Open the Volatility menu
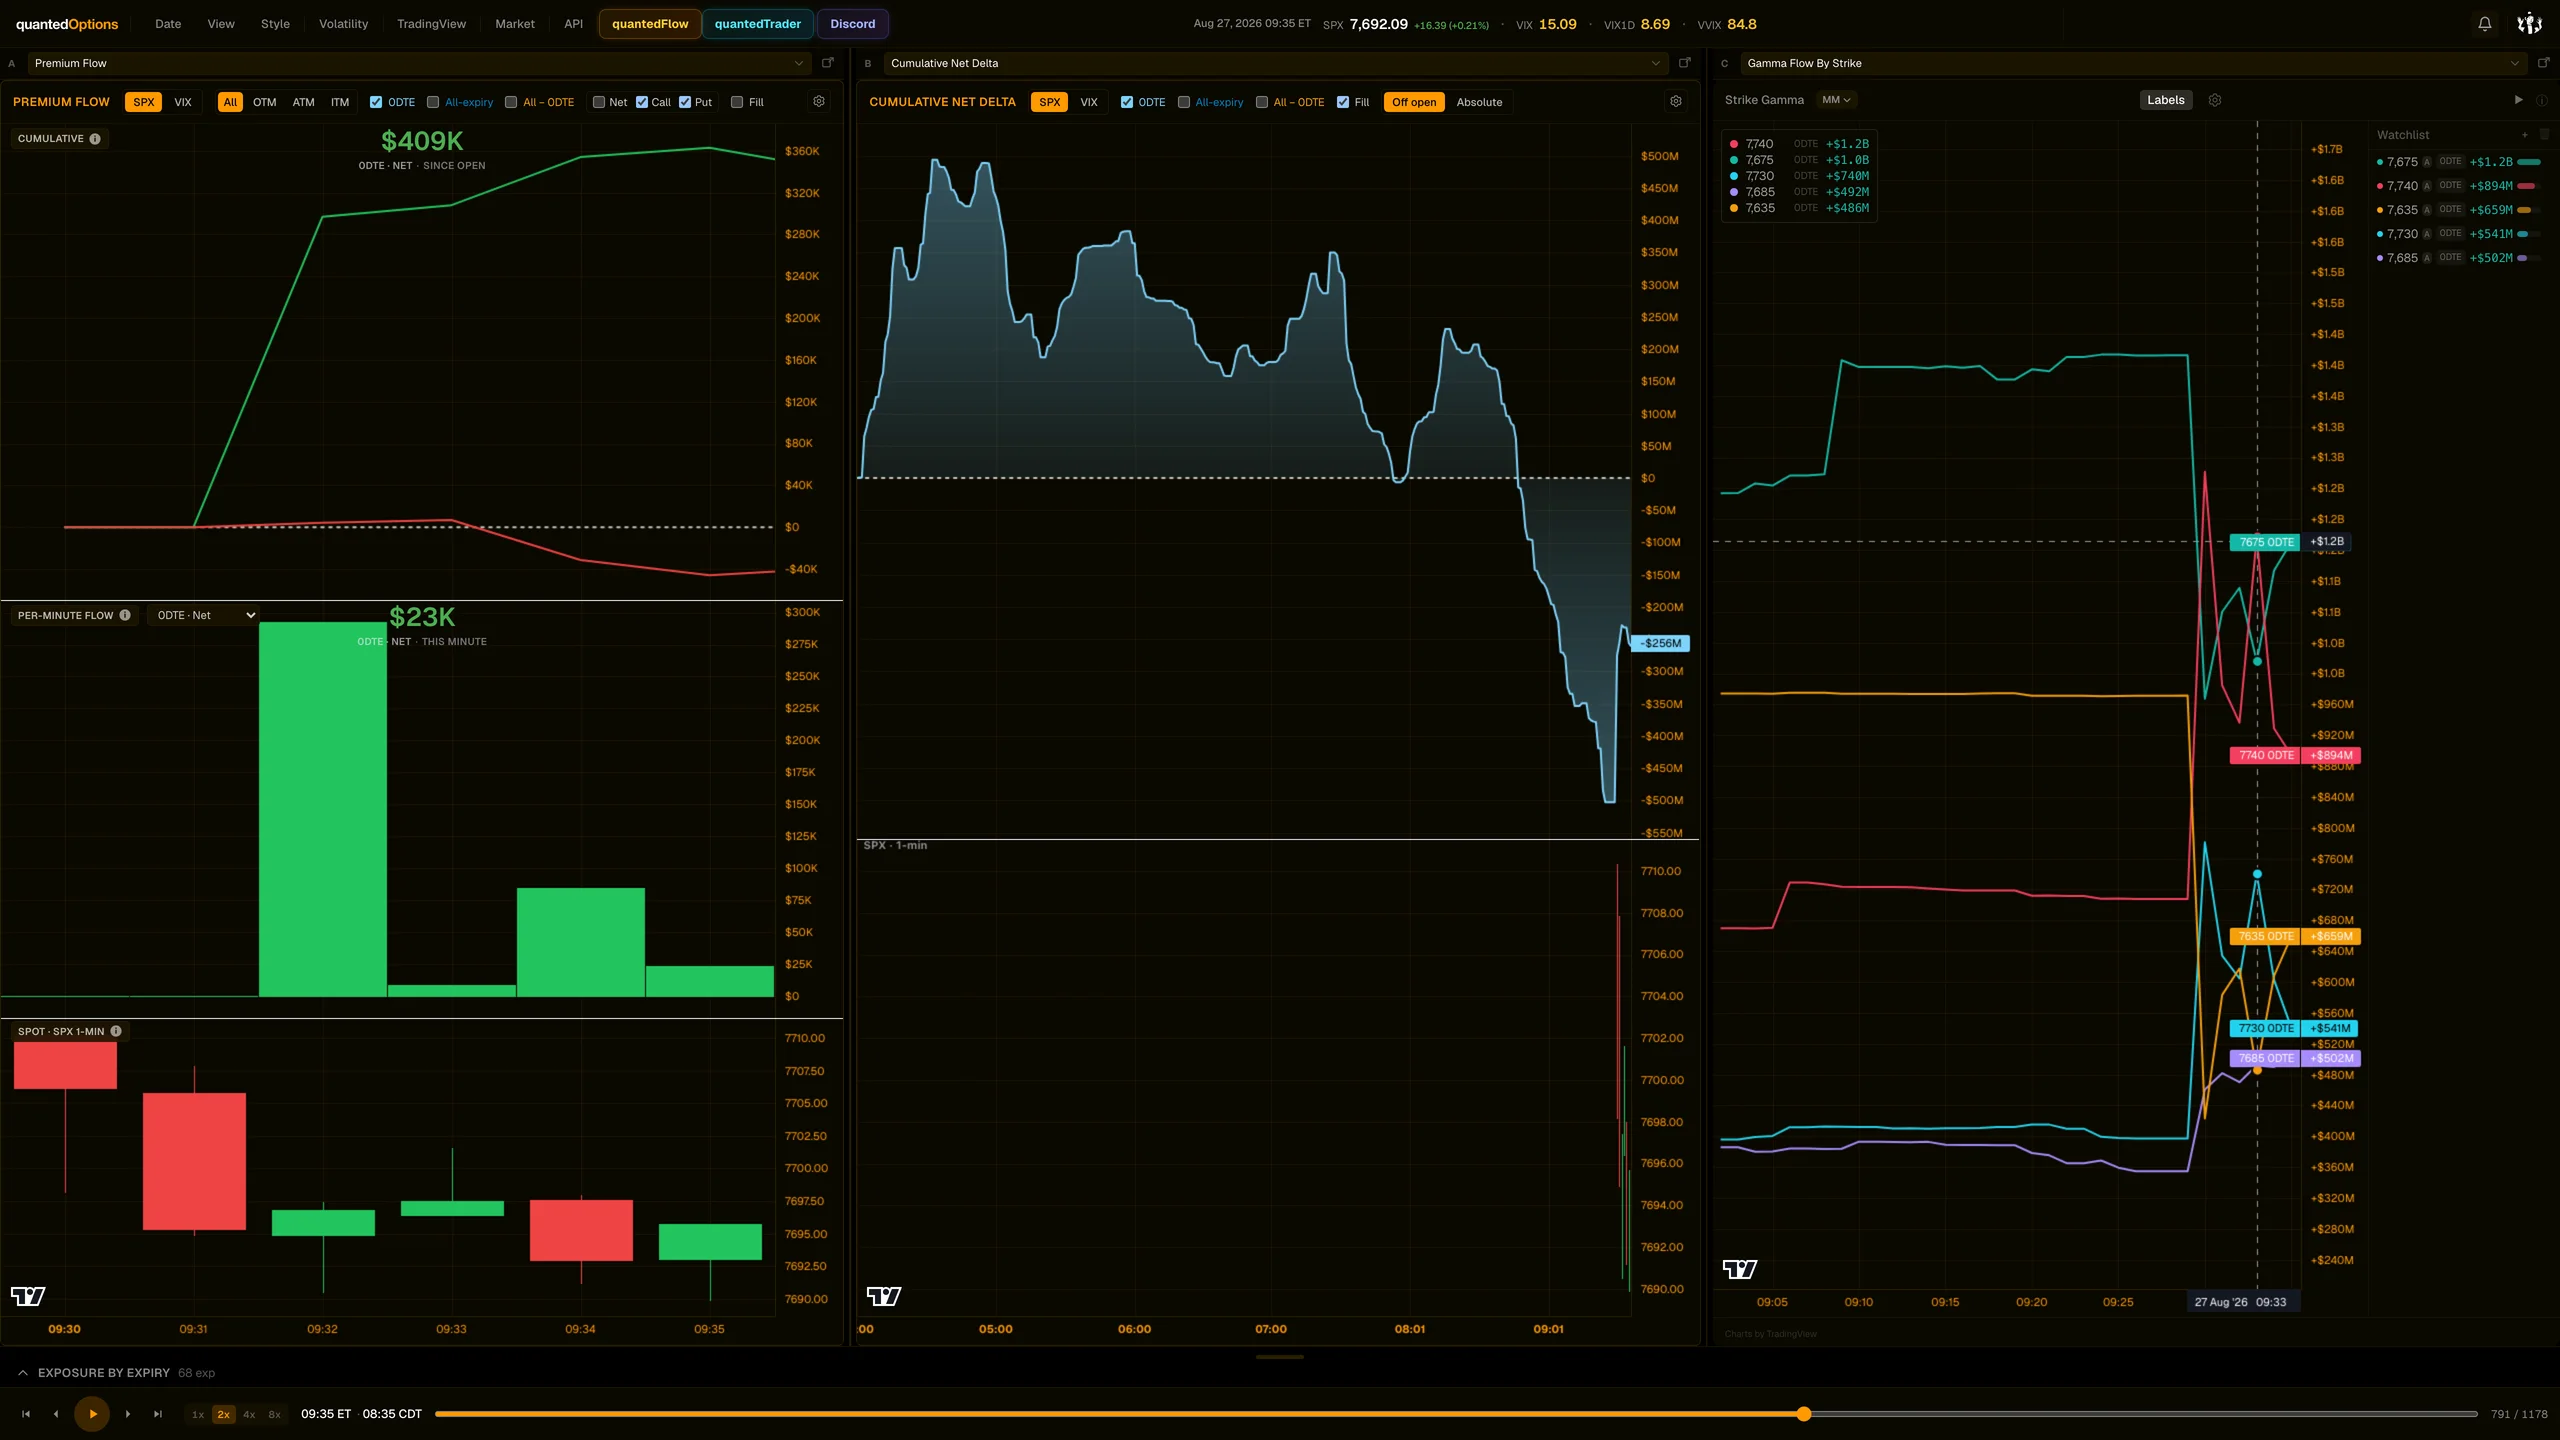The height and width of the screenshot is (1440, 2560). 343,24
